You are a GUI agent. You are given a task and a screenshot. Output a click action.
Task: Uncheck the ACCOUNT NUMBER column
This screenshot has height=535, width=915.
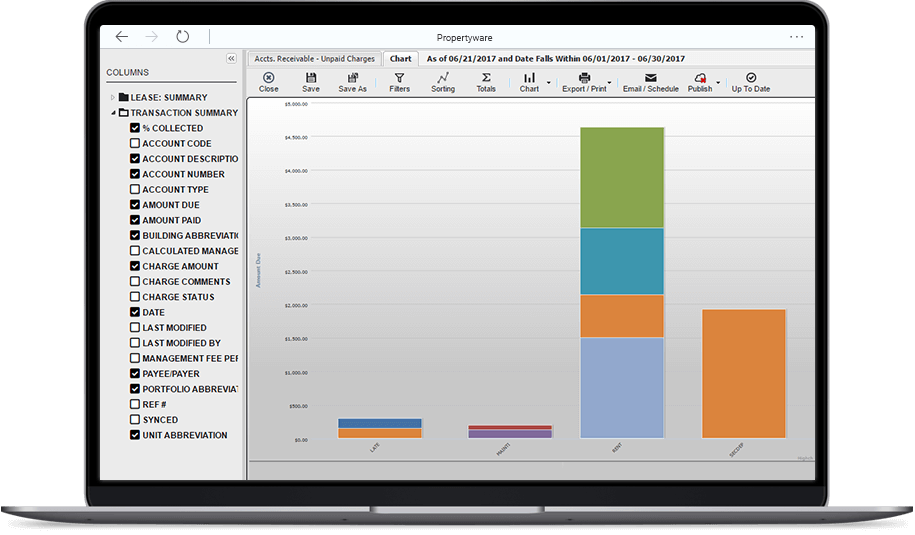click(x=135, y=174)
